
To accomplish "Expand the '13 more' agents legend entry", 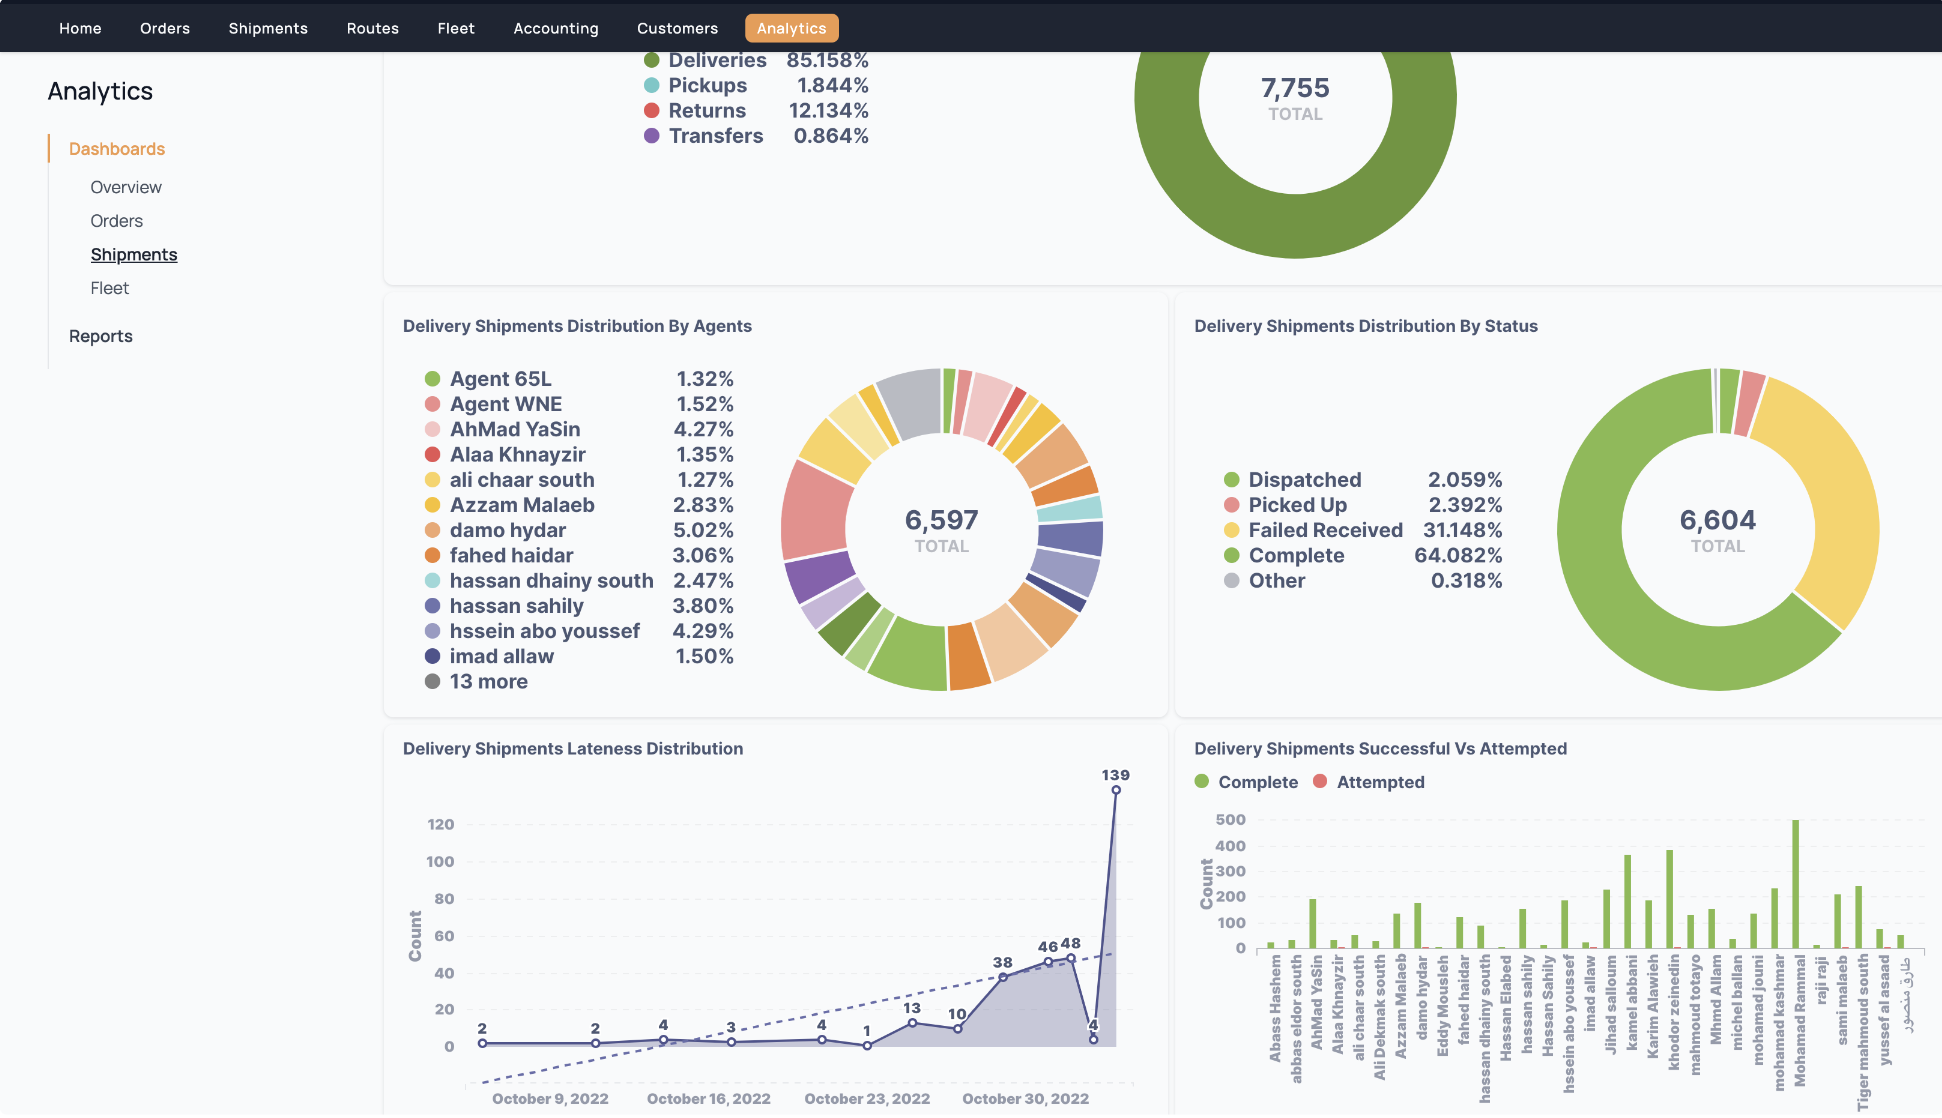I will click(x=488, y=681).
